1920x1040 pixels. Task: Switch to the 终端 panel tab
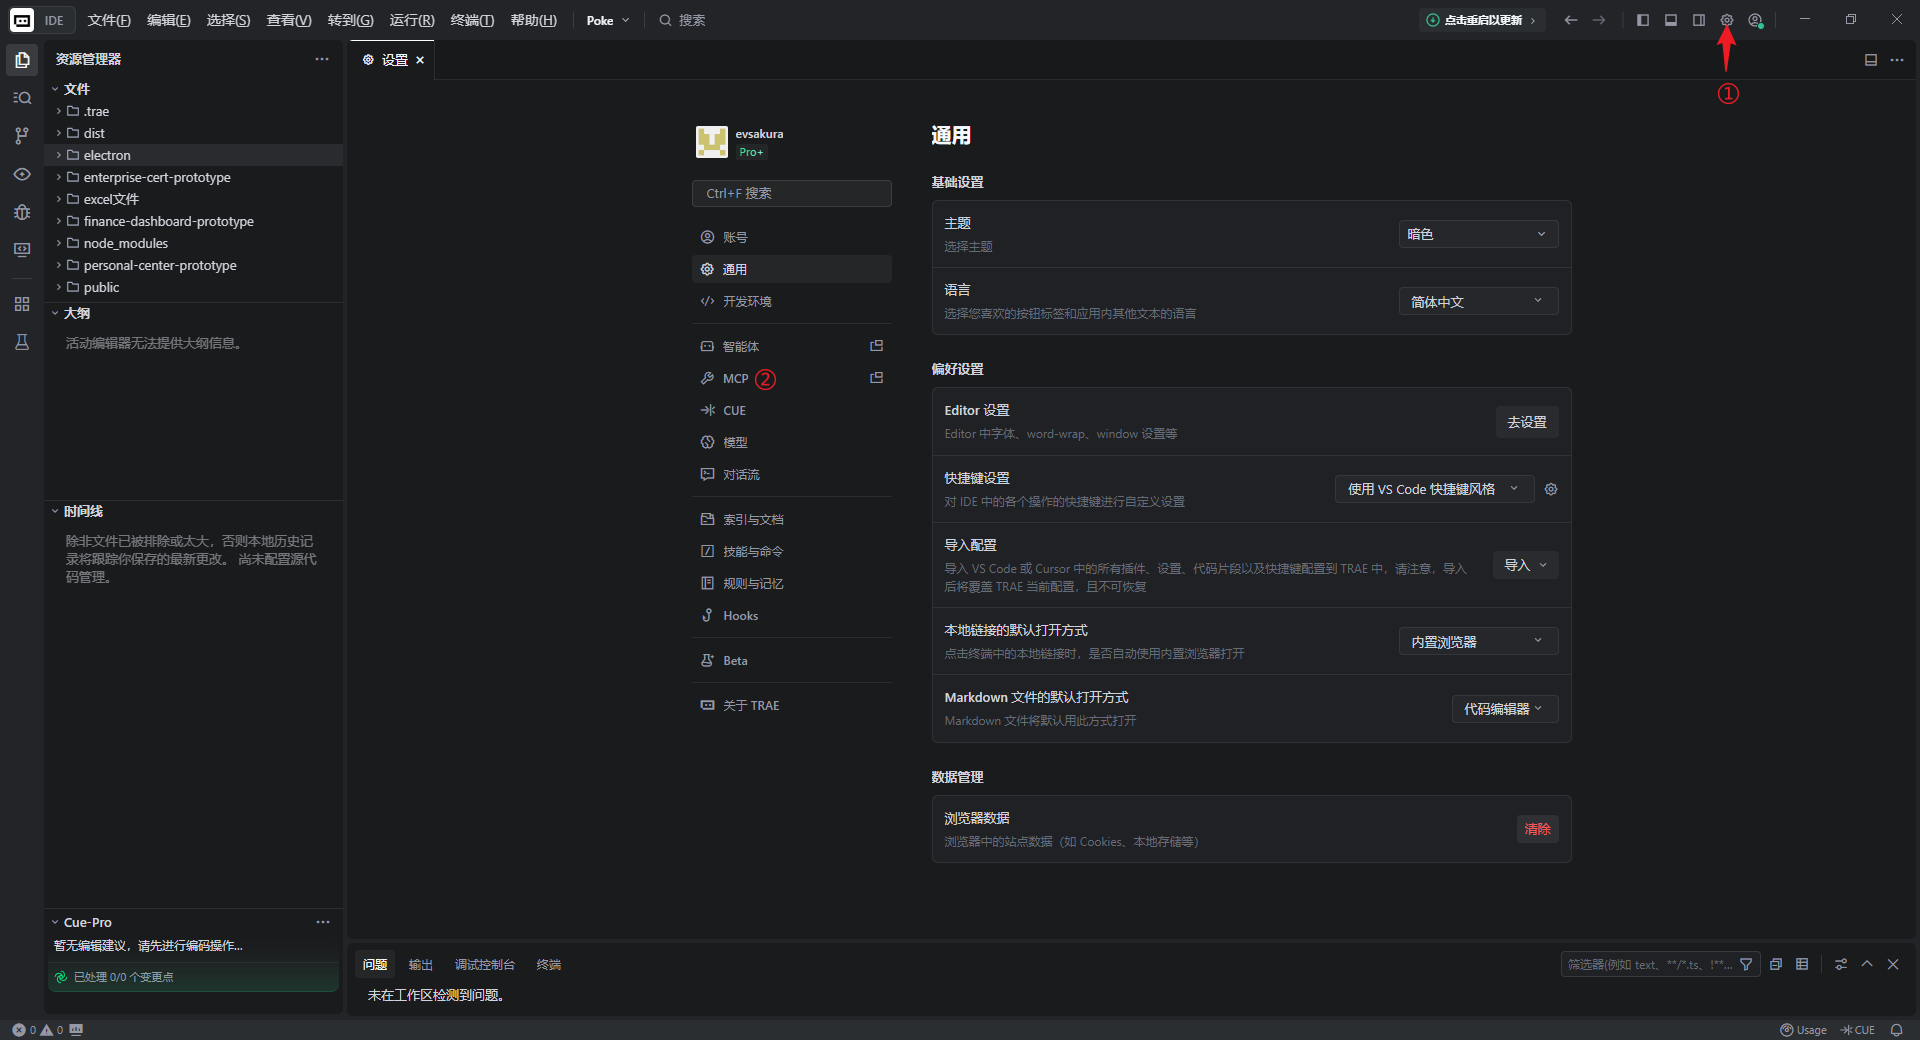(x=549, y=965)
